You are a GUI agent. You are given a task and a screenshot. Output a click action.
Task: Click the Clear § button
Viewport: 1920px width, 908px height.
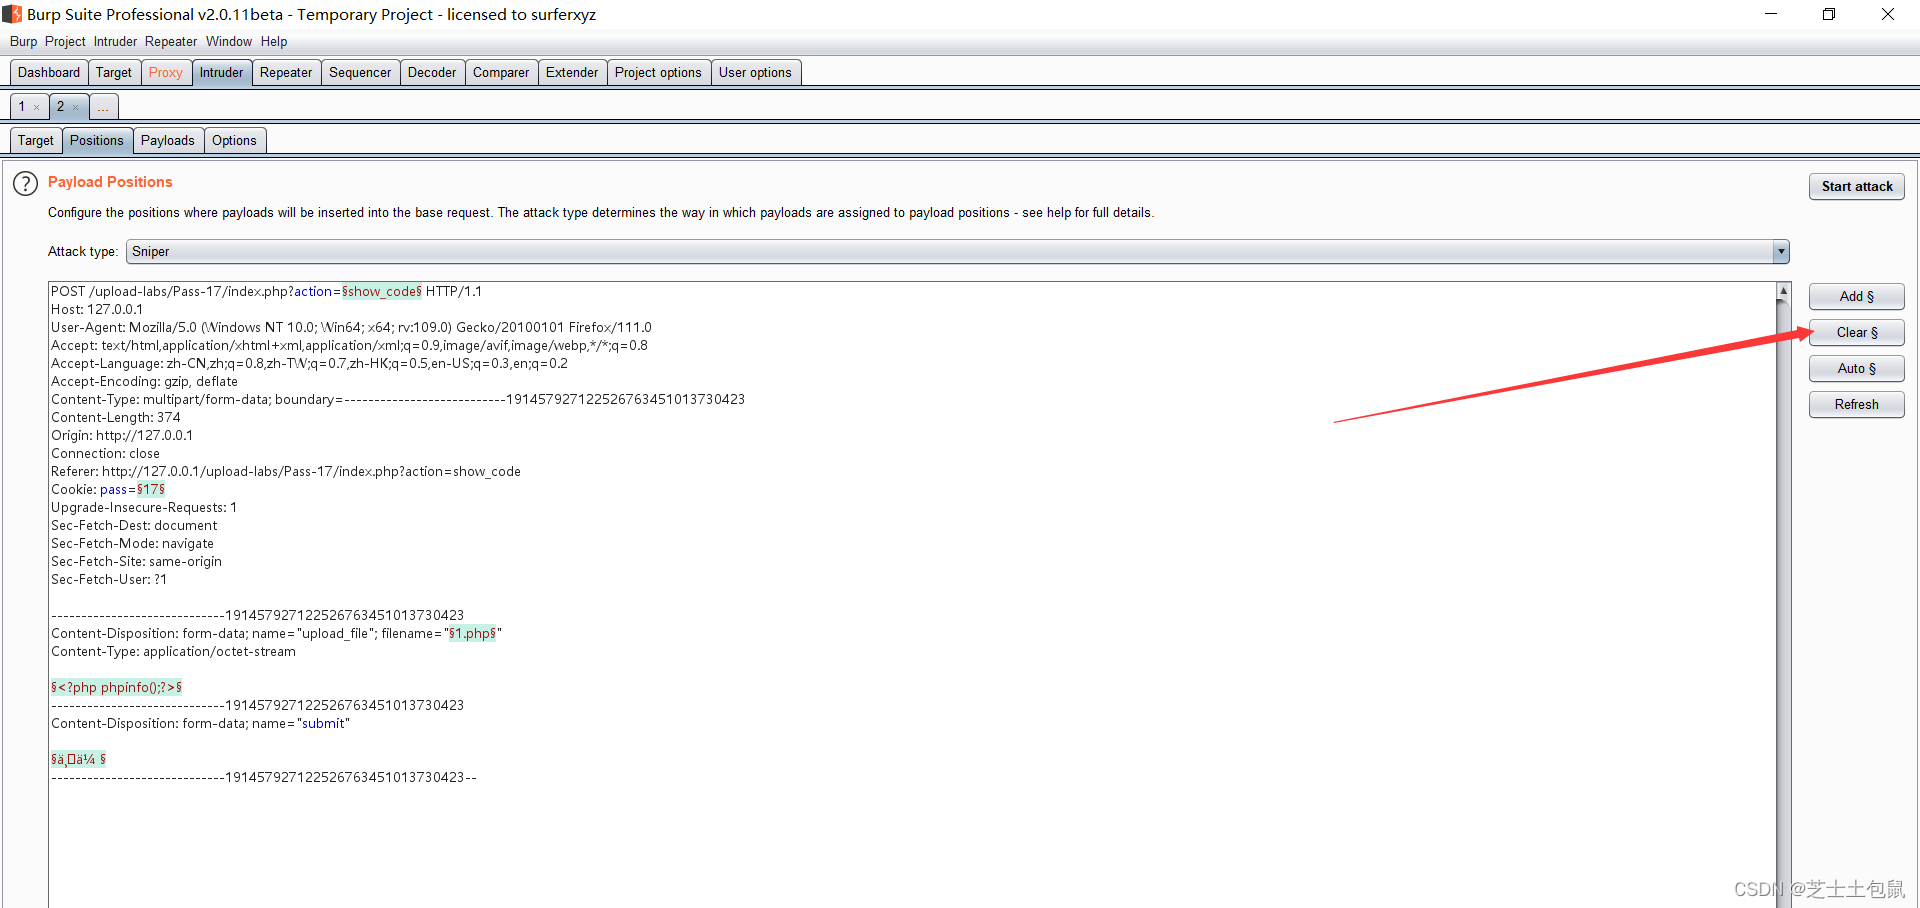(x=1856, y=332)
